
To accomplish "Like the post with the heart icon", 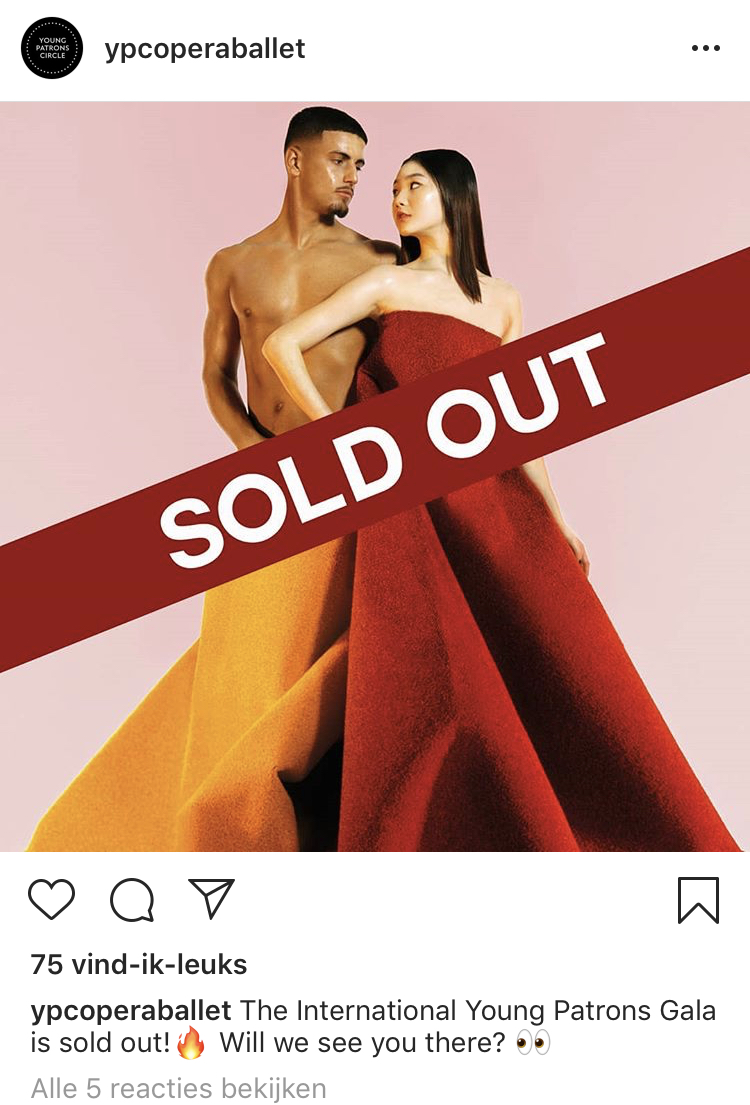I will [51, 899].
